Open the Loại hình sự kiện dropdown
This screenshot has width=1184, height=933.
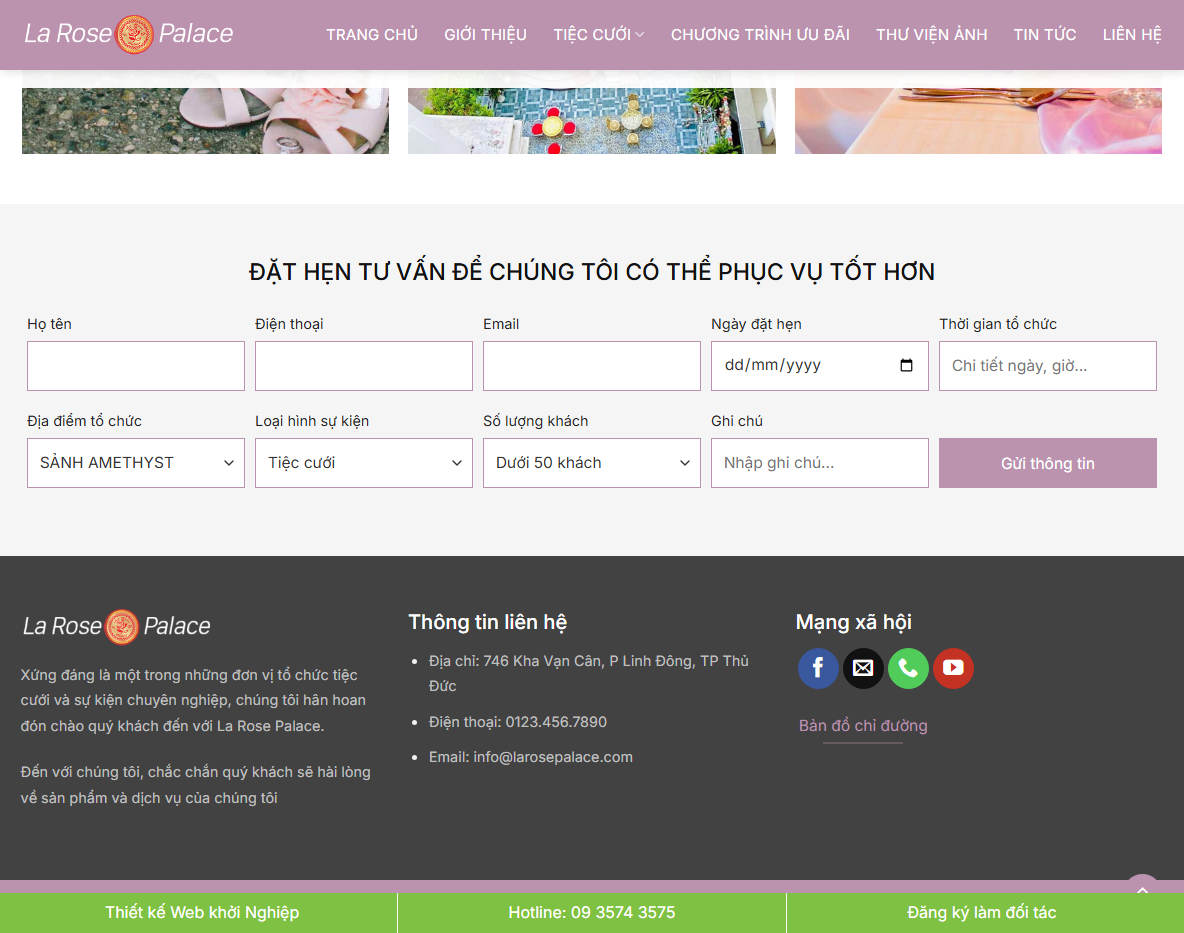pos(363,463)
